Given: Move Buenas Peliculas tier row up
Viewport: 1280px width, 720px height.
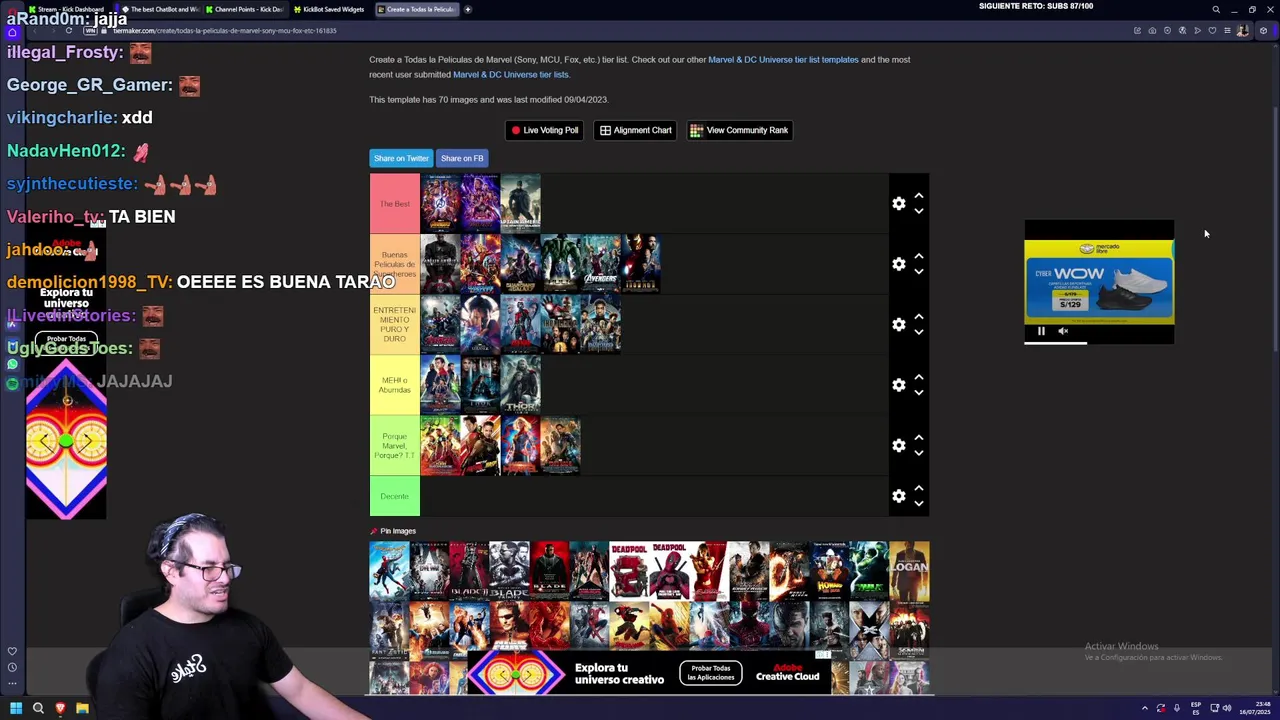Looking at the screenshot, I should pyautogui.click(x=918, y=257).
